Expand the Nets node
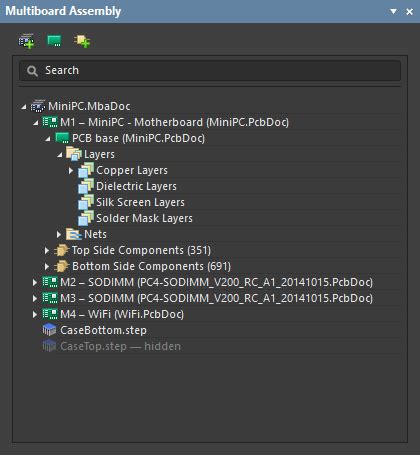 [59, 234]
